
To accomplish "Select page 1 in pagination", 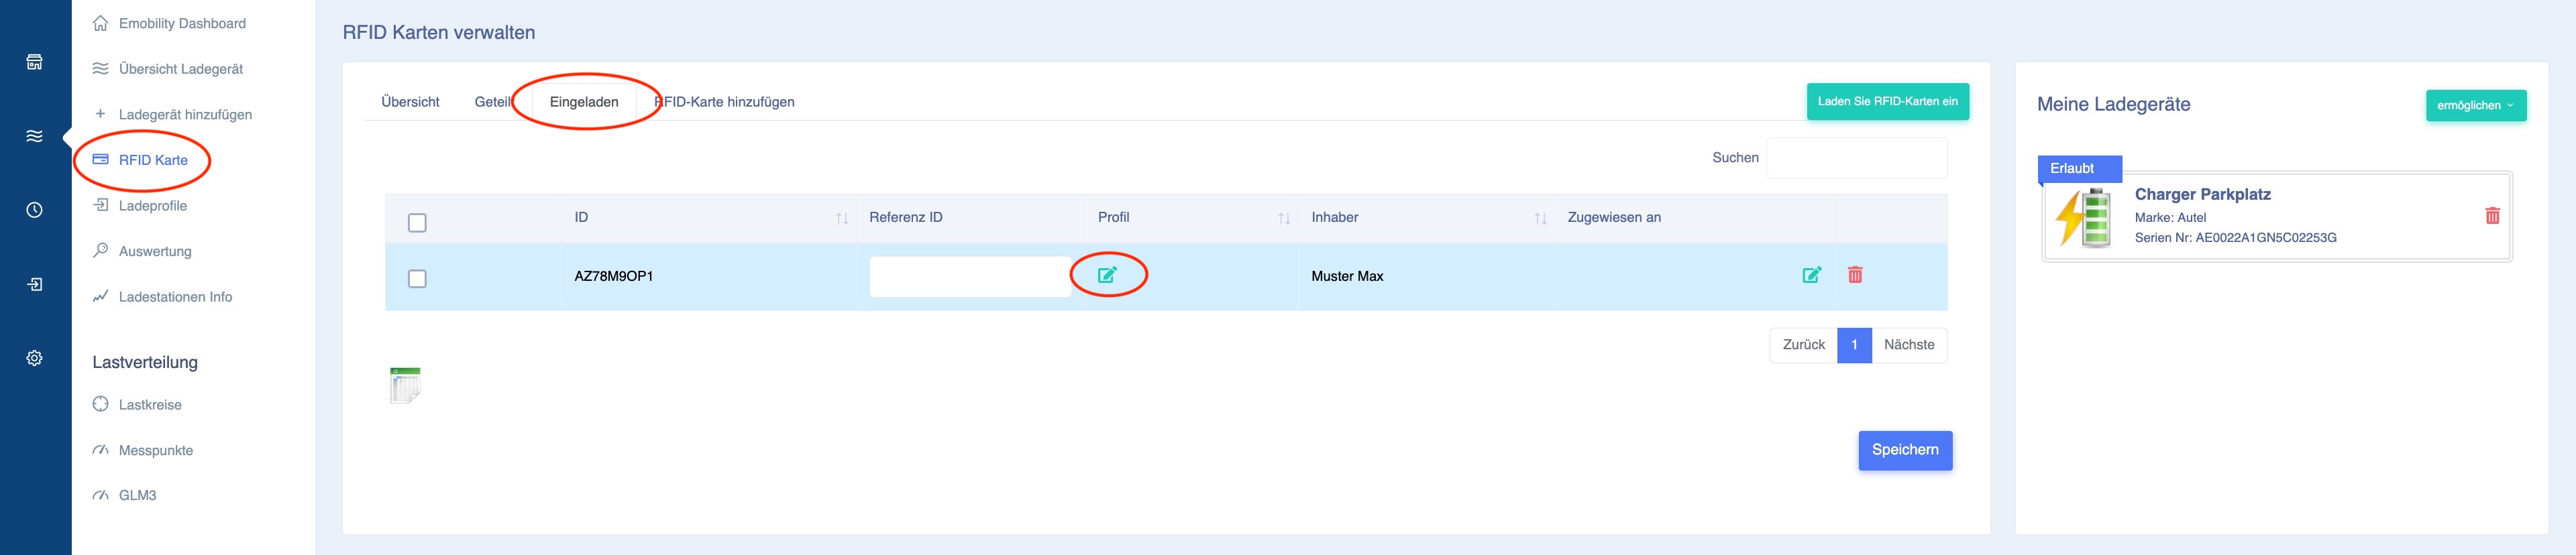I will click(x=1854, y=345).
